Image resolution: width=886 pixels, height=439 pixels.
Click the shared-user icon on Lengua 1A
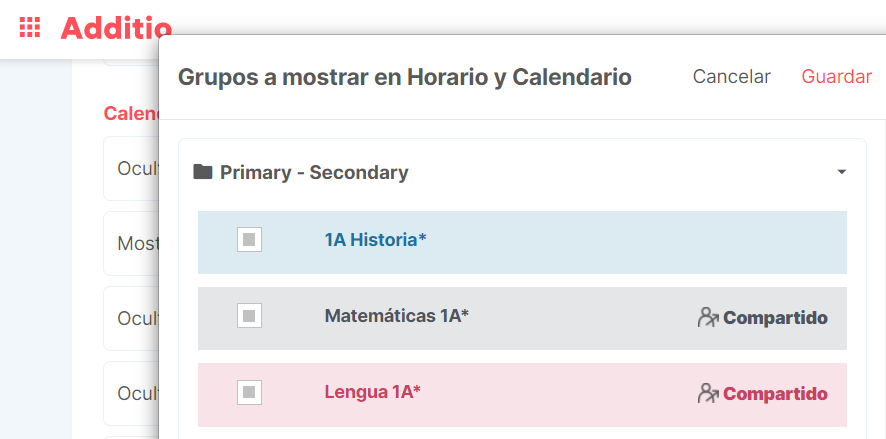tap(708, 393)
